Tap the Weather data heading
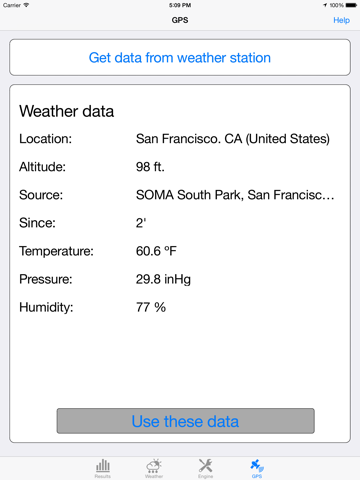 [66, 111]
